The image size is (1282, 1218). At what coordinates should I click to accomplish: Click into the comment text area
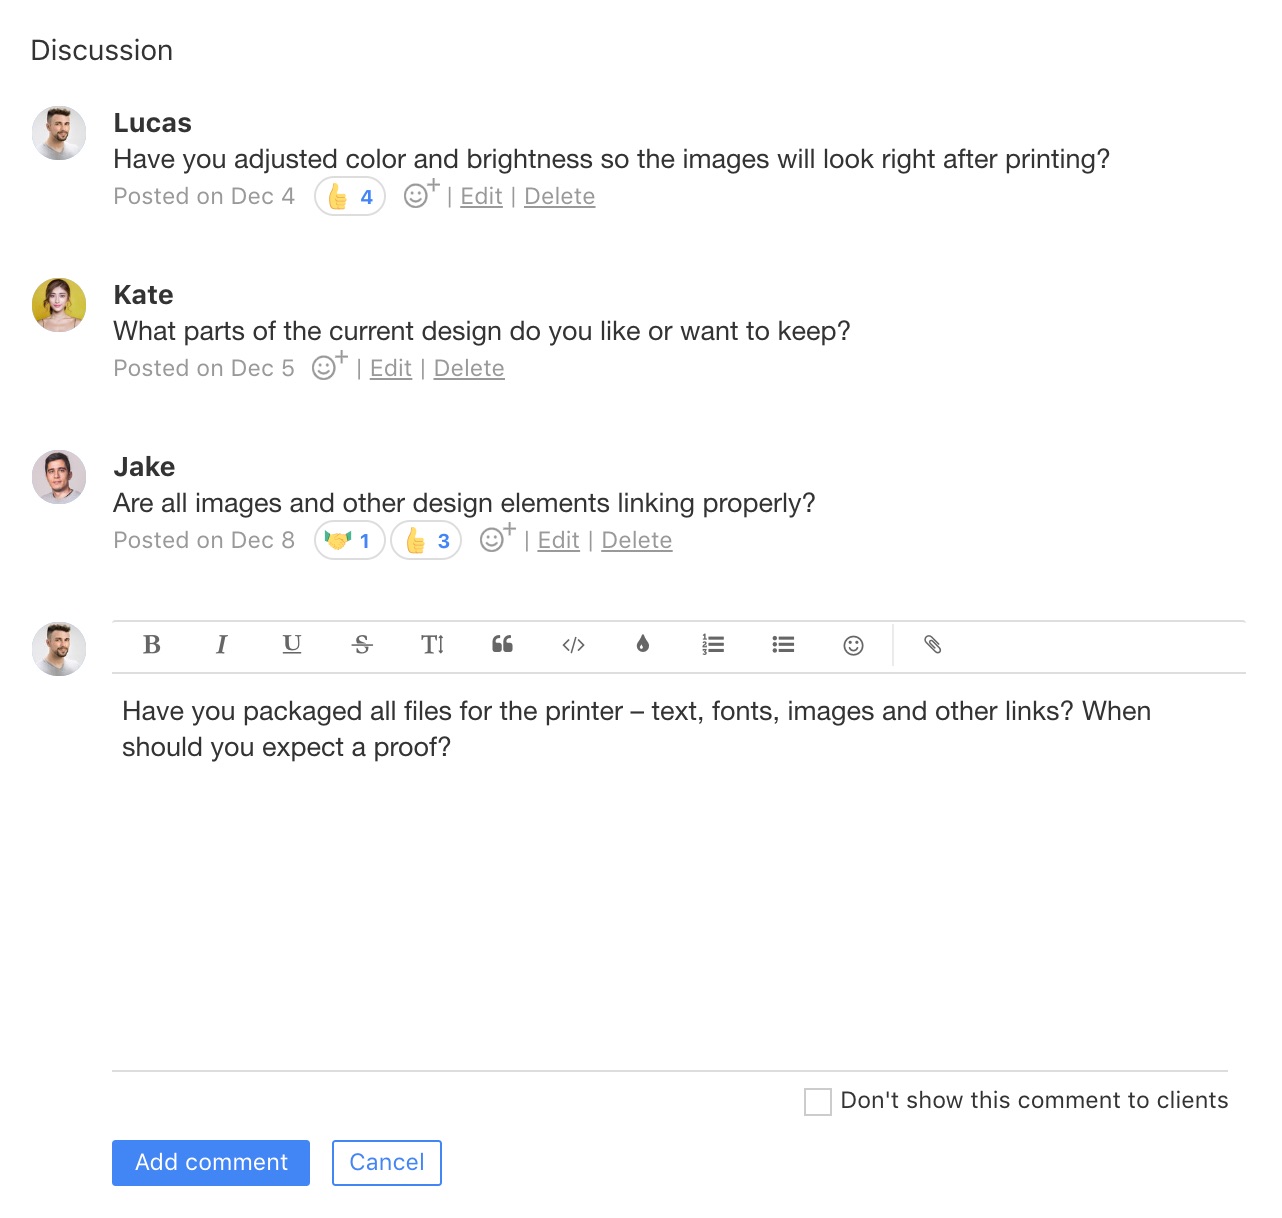670,880
